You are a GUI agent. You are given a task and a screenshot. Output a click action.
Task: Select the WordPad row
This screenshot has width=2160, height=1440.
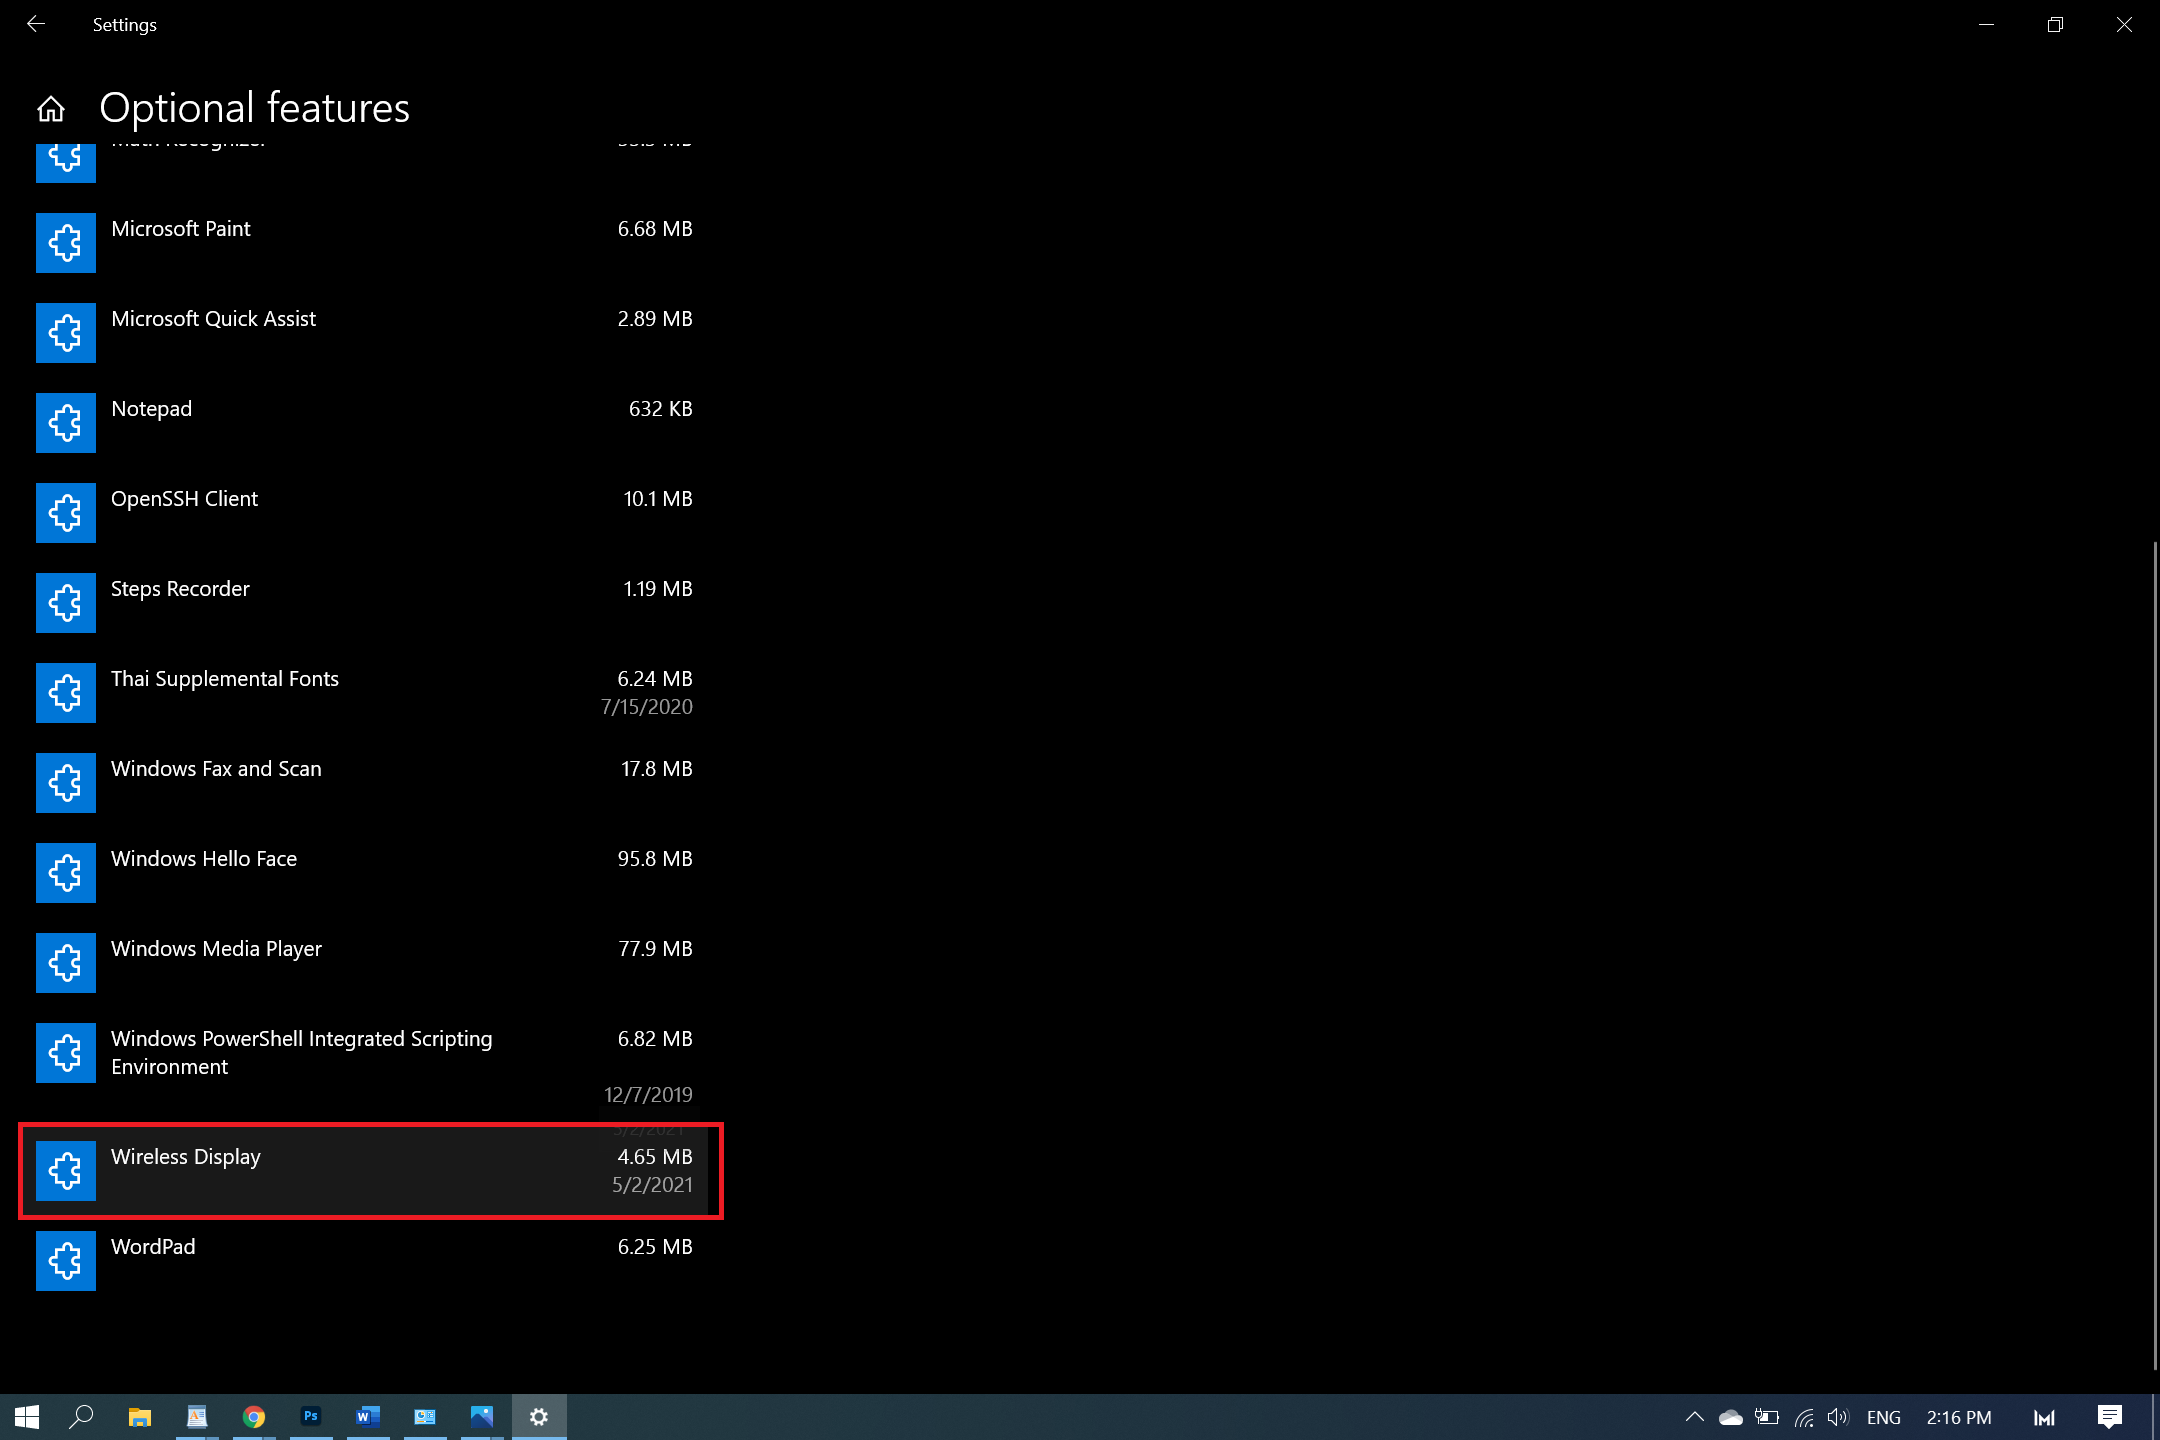[x=364, y=1261]
